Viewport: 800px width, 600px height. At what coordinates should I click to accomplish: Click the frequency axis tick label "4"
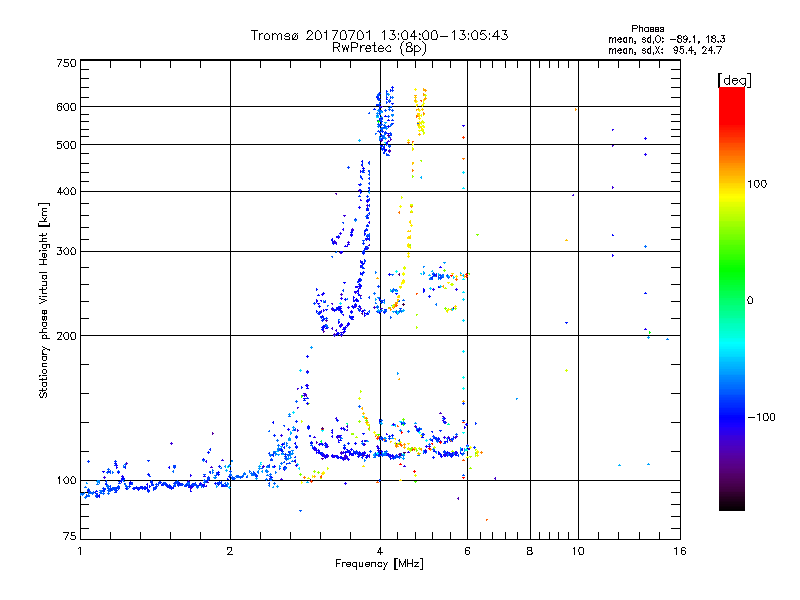[x=380, y=551]
